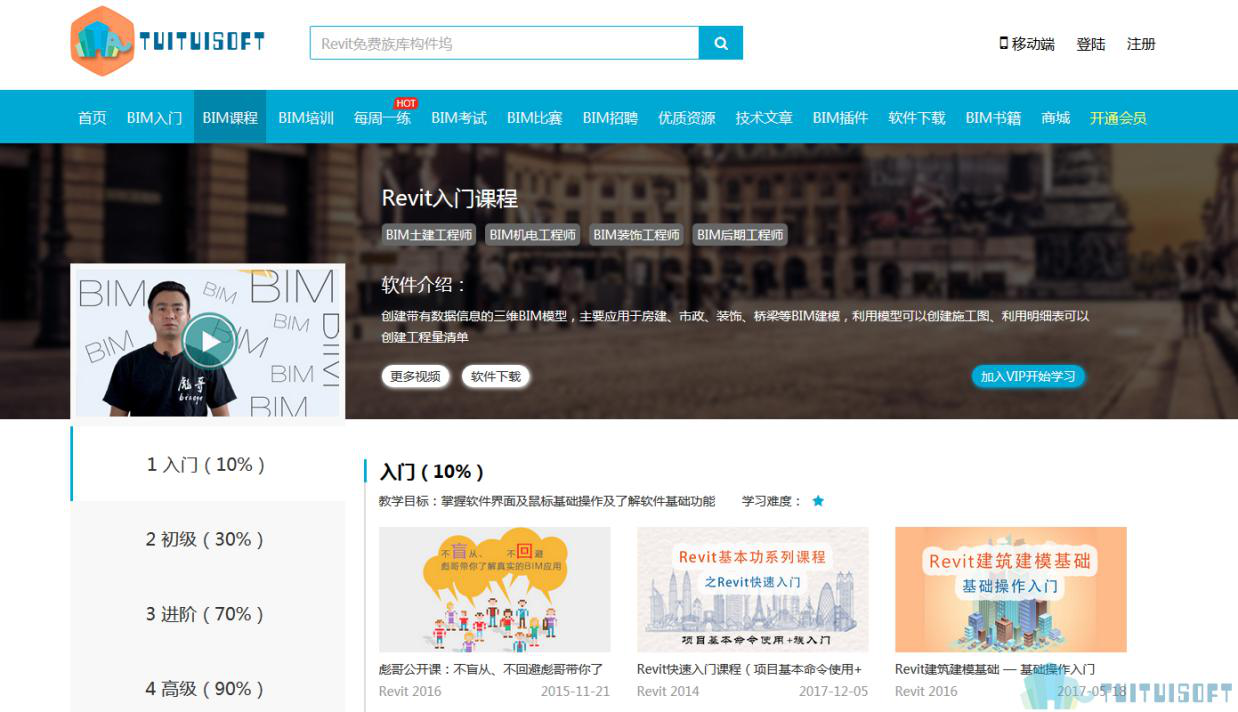Click the BIM后期工程师 tag
Image resolution: width=1238 pixels, height=712 pixels.
[x=740, y=235]
